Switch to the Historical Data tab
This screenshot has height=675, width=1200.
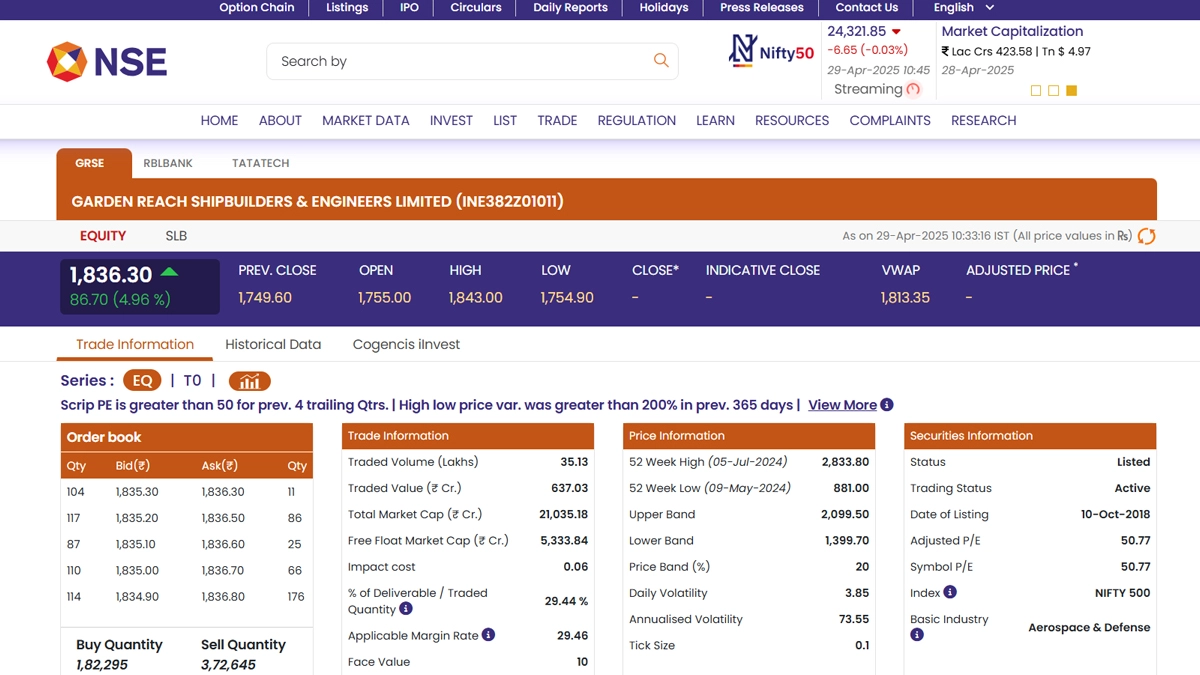tap(273, 344)
